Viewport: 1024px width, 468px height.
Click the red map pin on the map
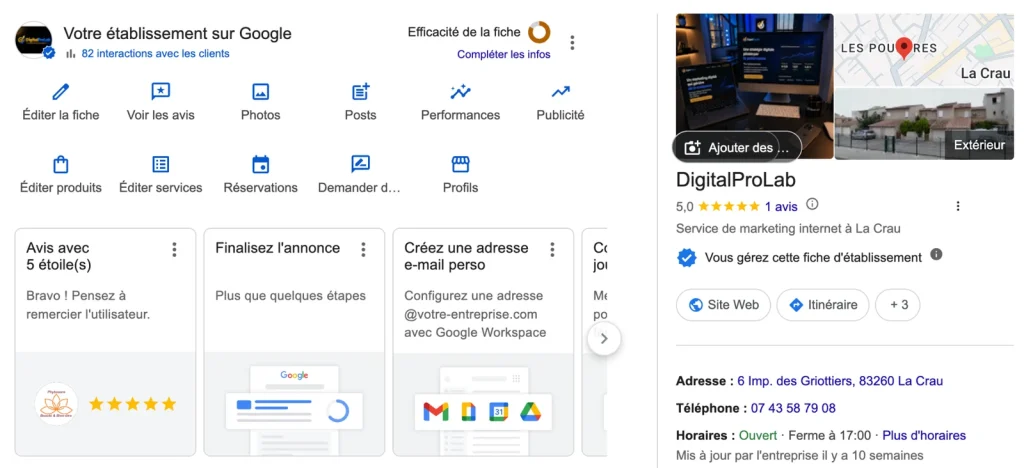pos(904,48)
